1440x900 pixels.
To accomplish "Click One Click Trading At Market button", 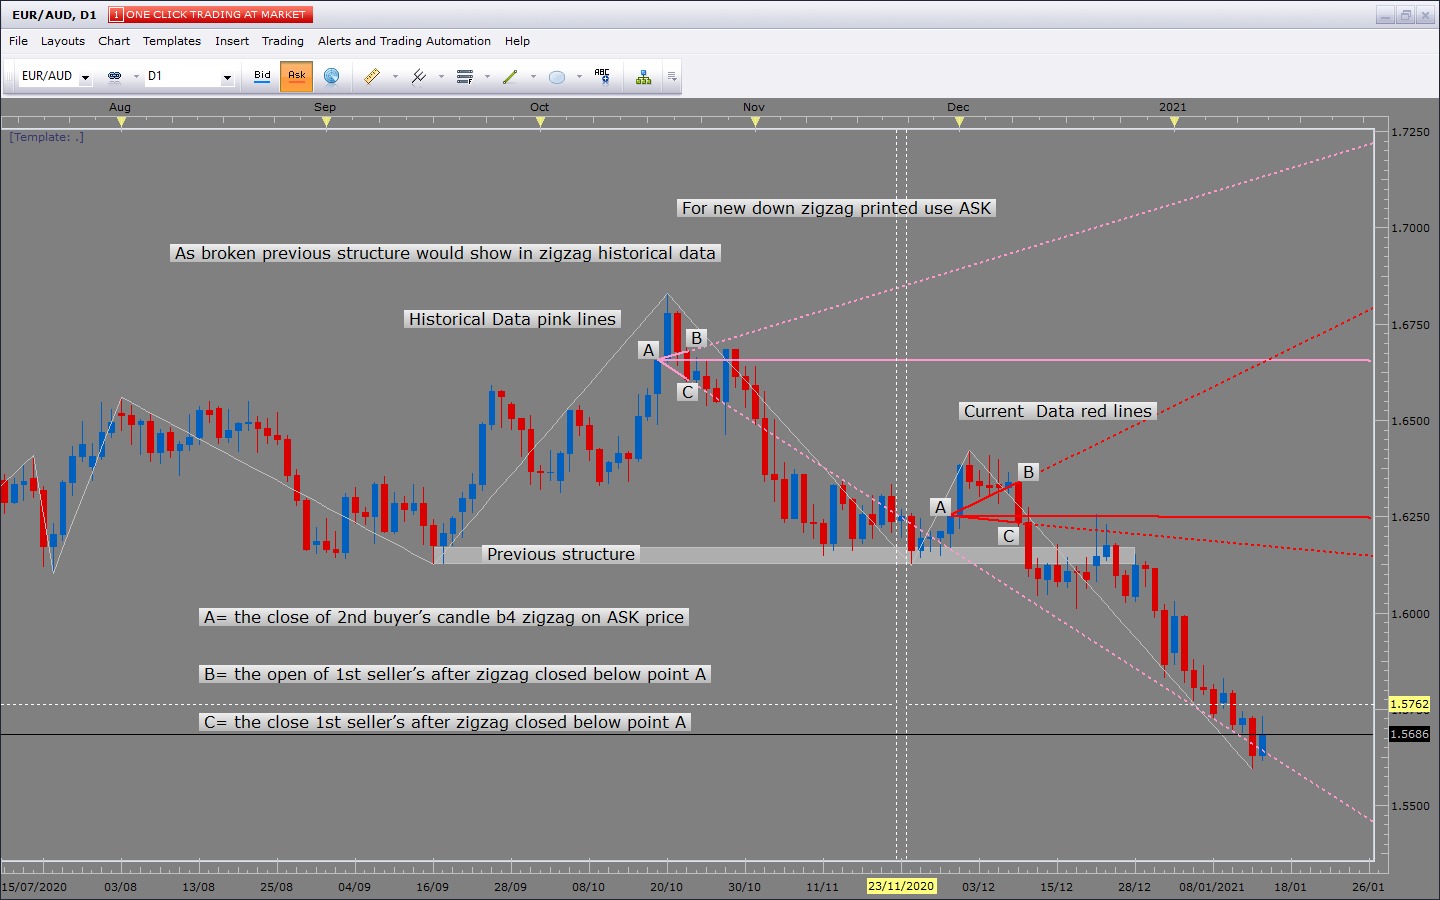I will pyautogui.click(x=211, y=14).
